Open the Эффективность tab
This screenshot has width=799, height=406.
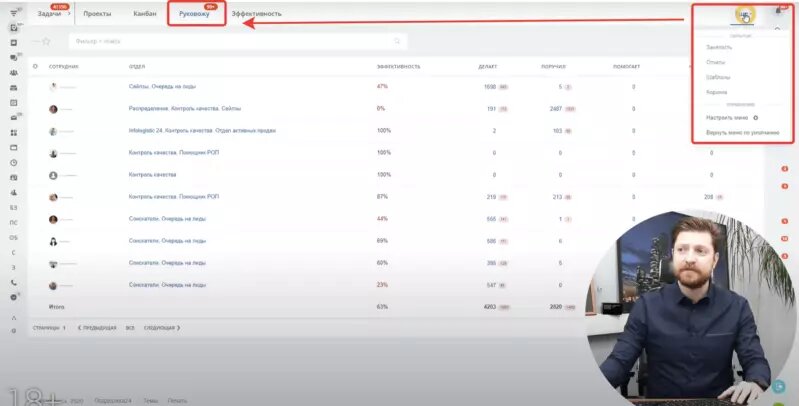256,14
